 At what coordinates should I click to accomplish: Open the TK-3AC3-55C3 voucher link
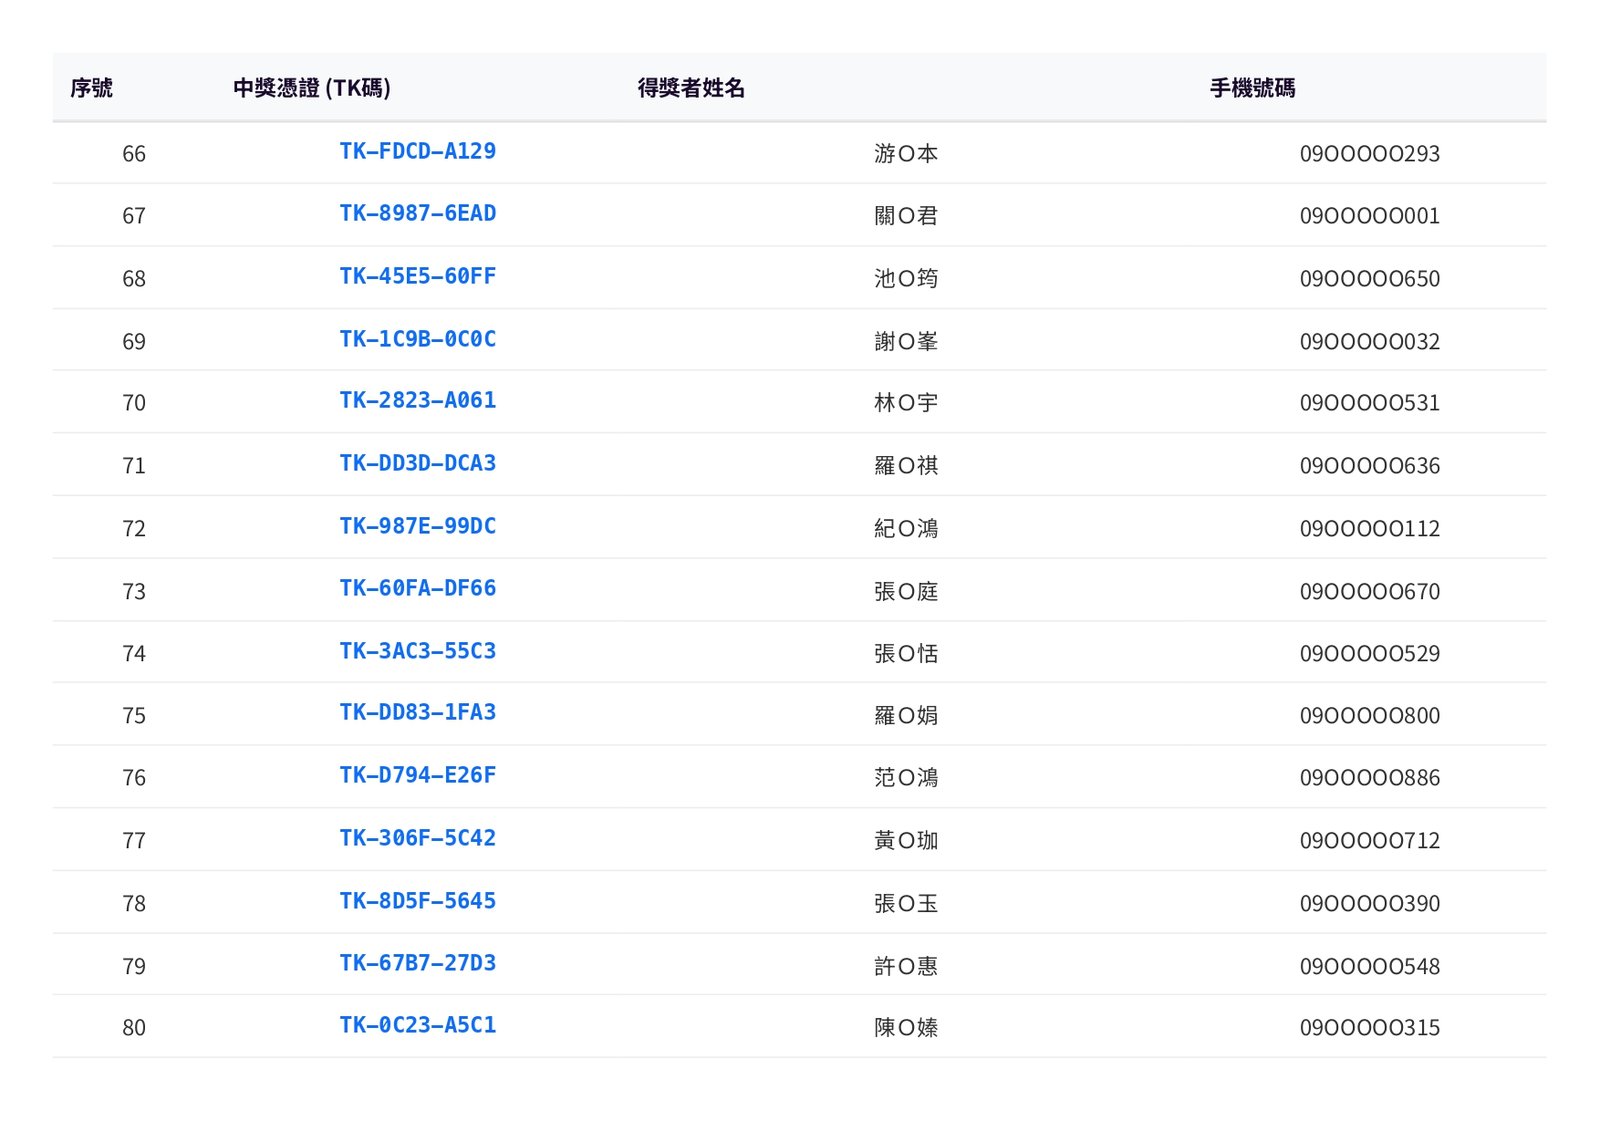417,651
